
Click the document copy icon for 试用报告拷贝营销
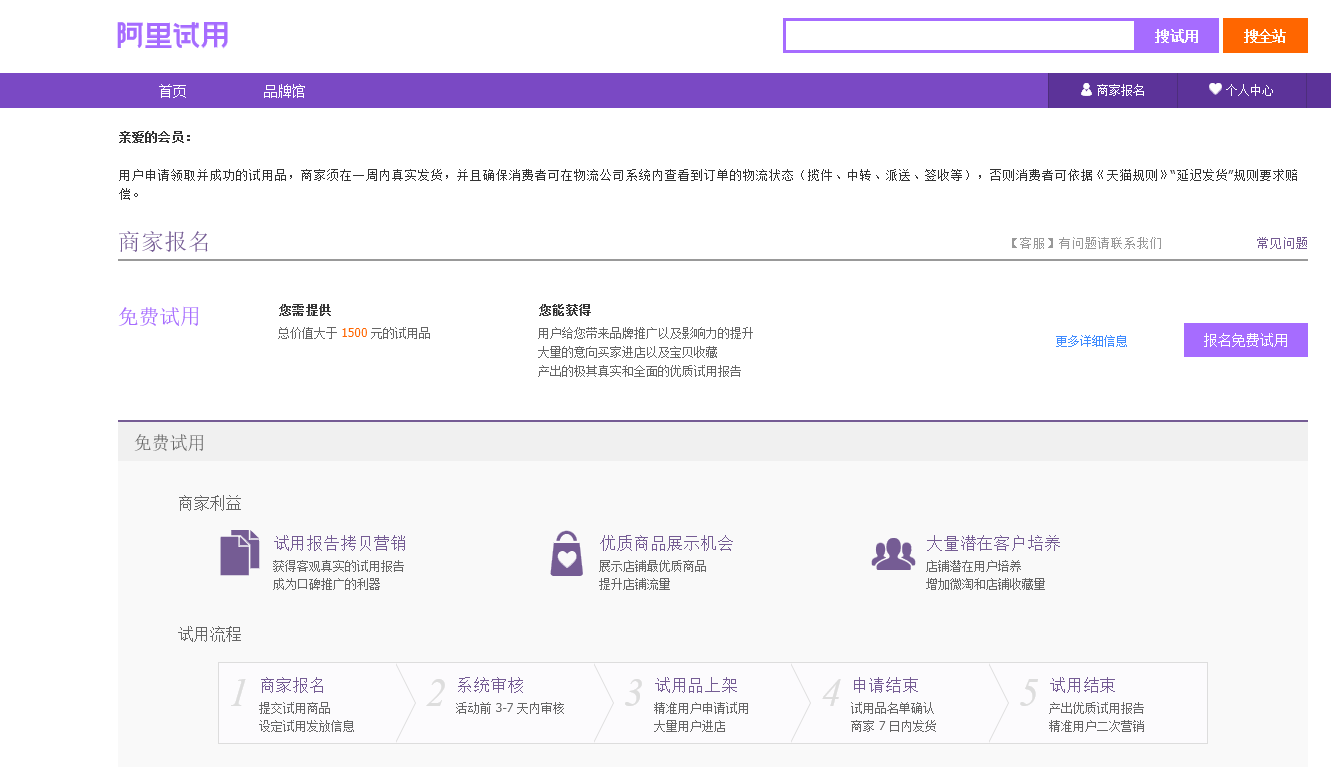[240, 553]
